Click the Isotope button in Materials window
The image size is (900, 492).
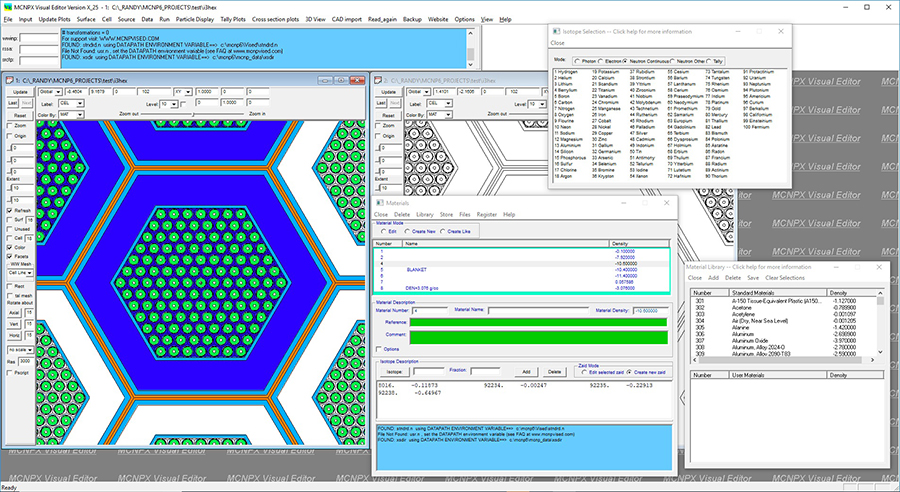tap(394, 372)
